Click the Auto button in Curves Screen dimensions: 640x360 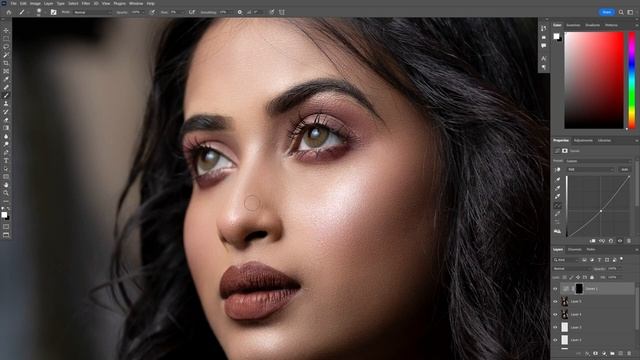coord(624,169)
